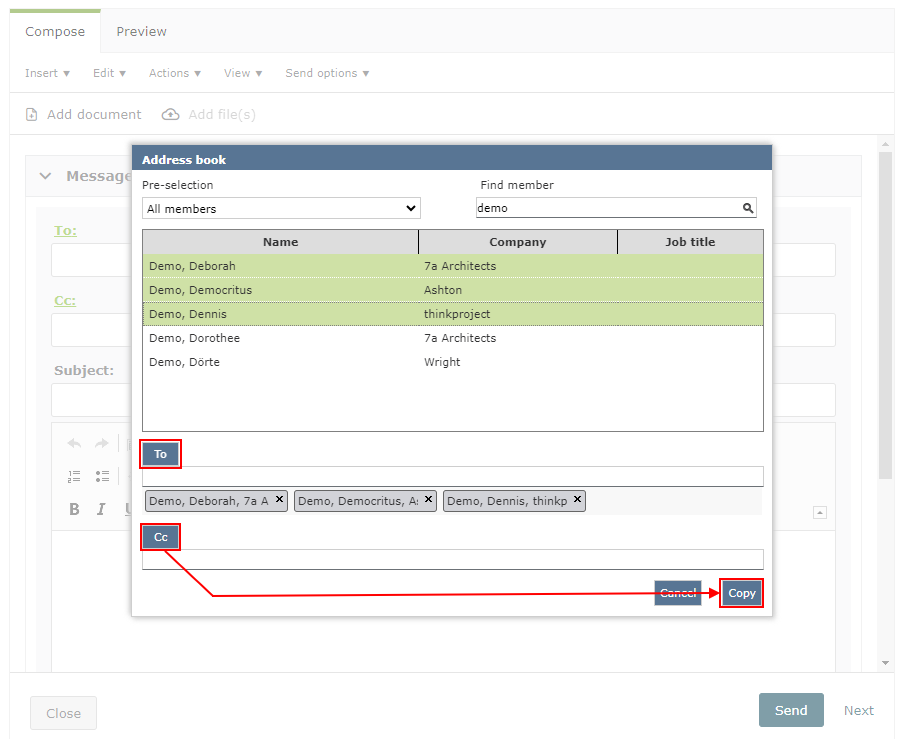
Task: Click the Add document icon
Action: click(32, 115)
